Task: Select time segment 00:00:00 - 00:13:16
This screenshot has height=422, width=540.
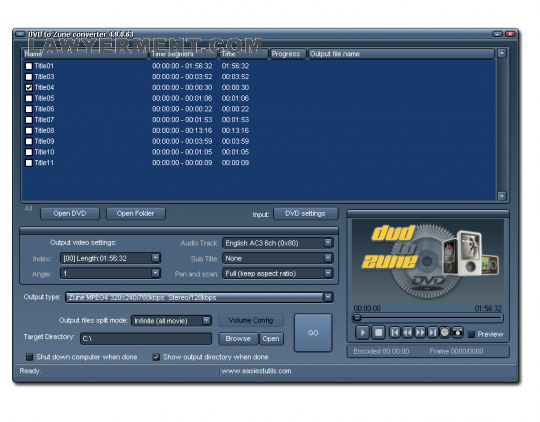Action: (182, 131)
